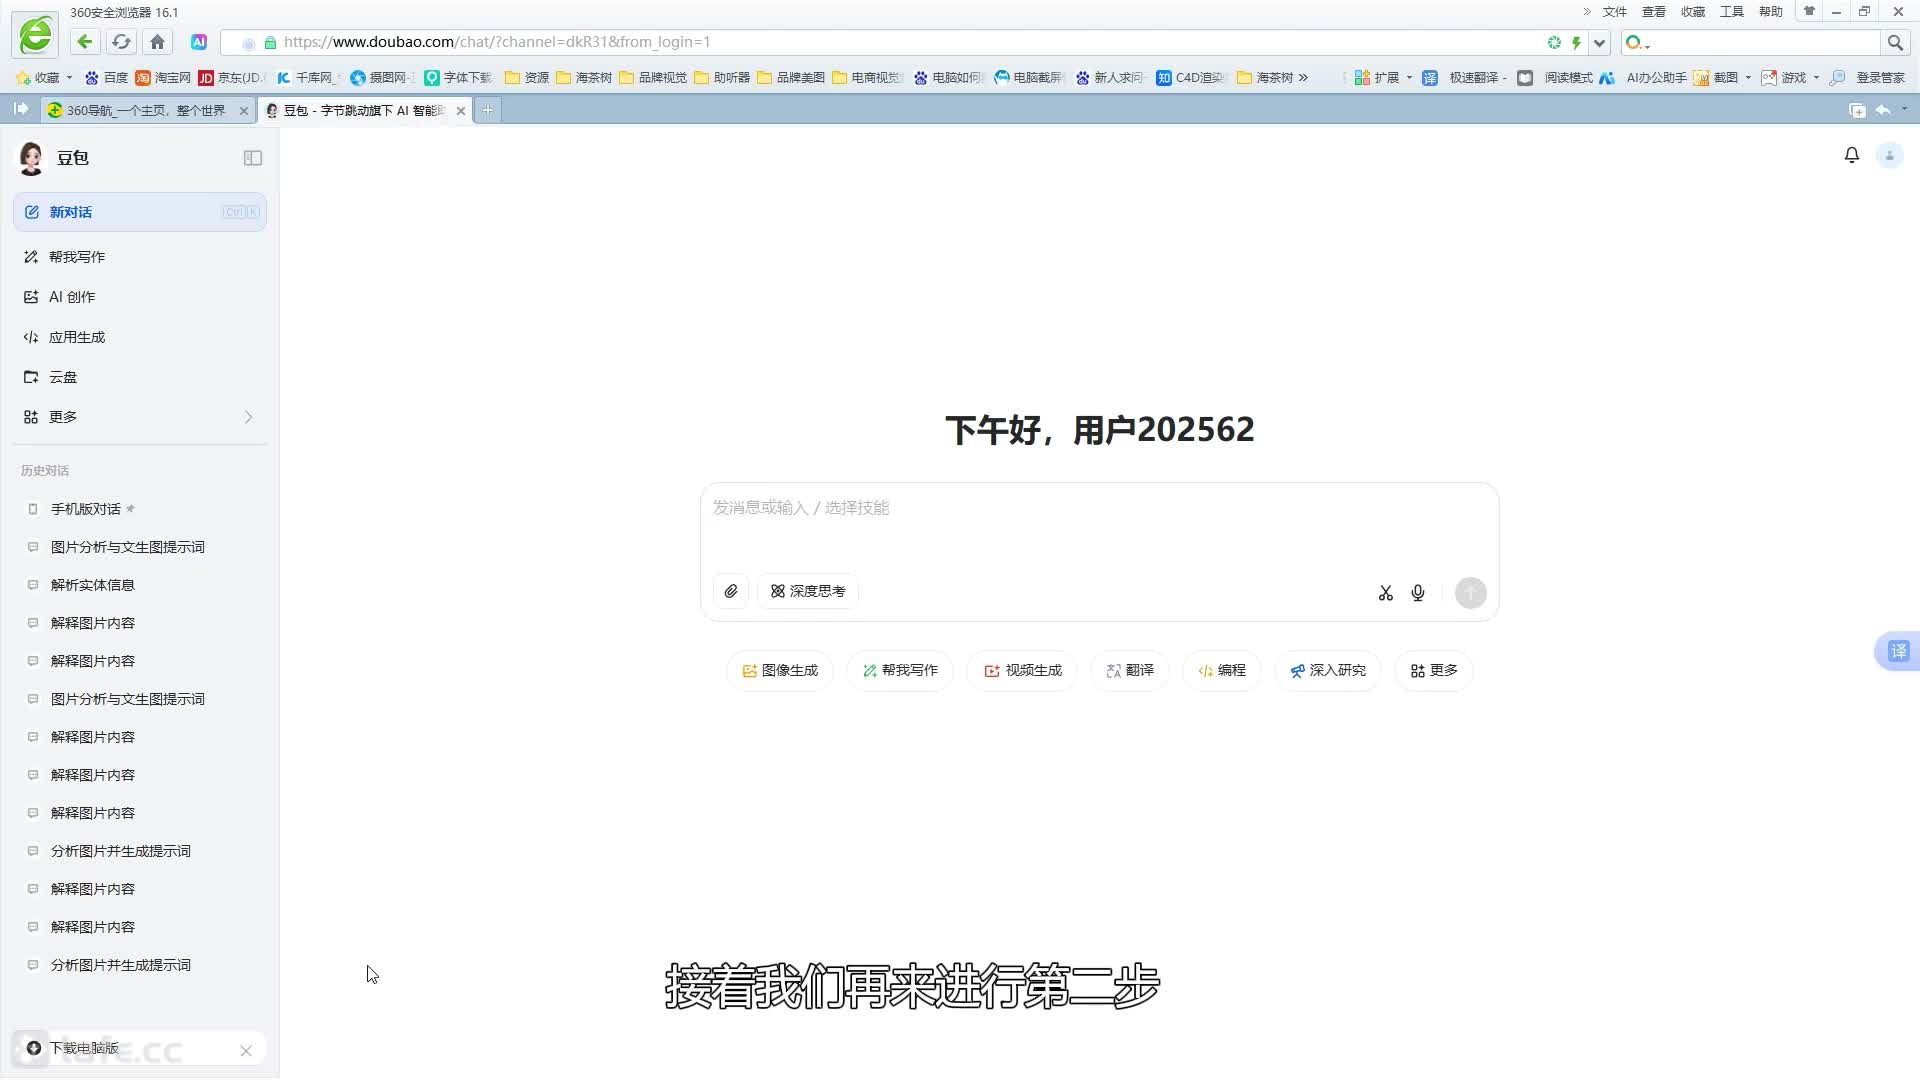
Task: Expand hidden menu items next to 文件
Action: click(x=1586, y=12)
